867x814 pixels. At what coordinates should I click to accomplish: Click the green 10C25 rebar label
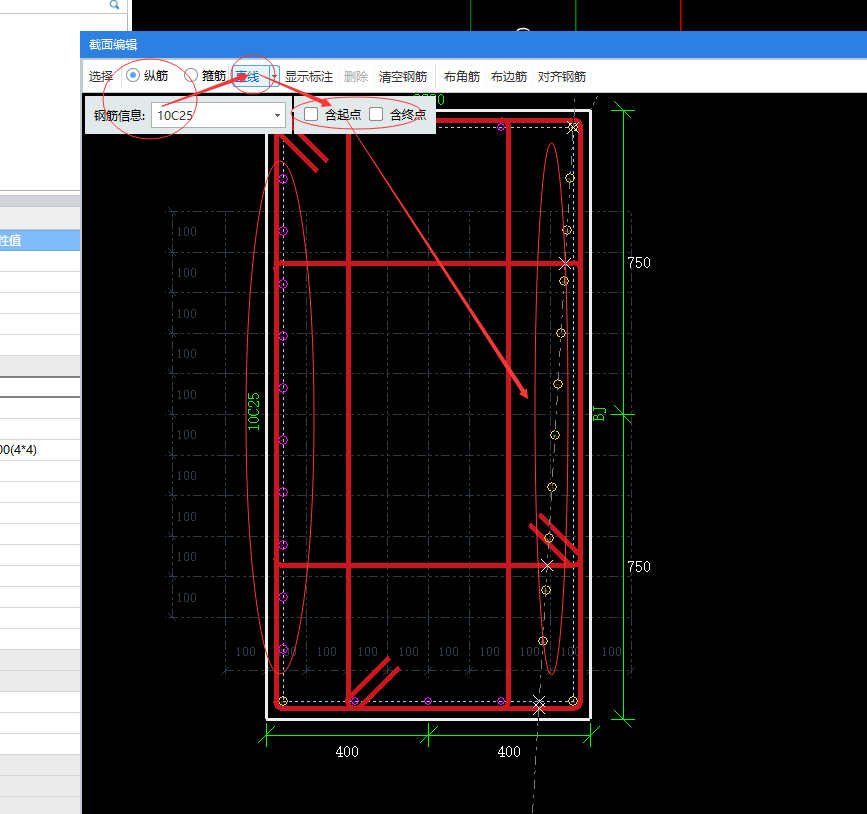point(253,411)
